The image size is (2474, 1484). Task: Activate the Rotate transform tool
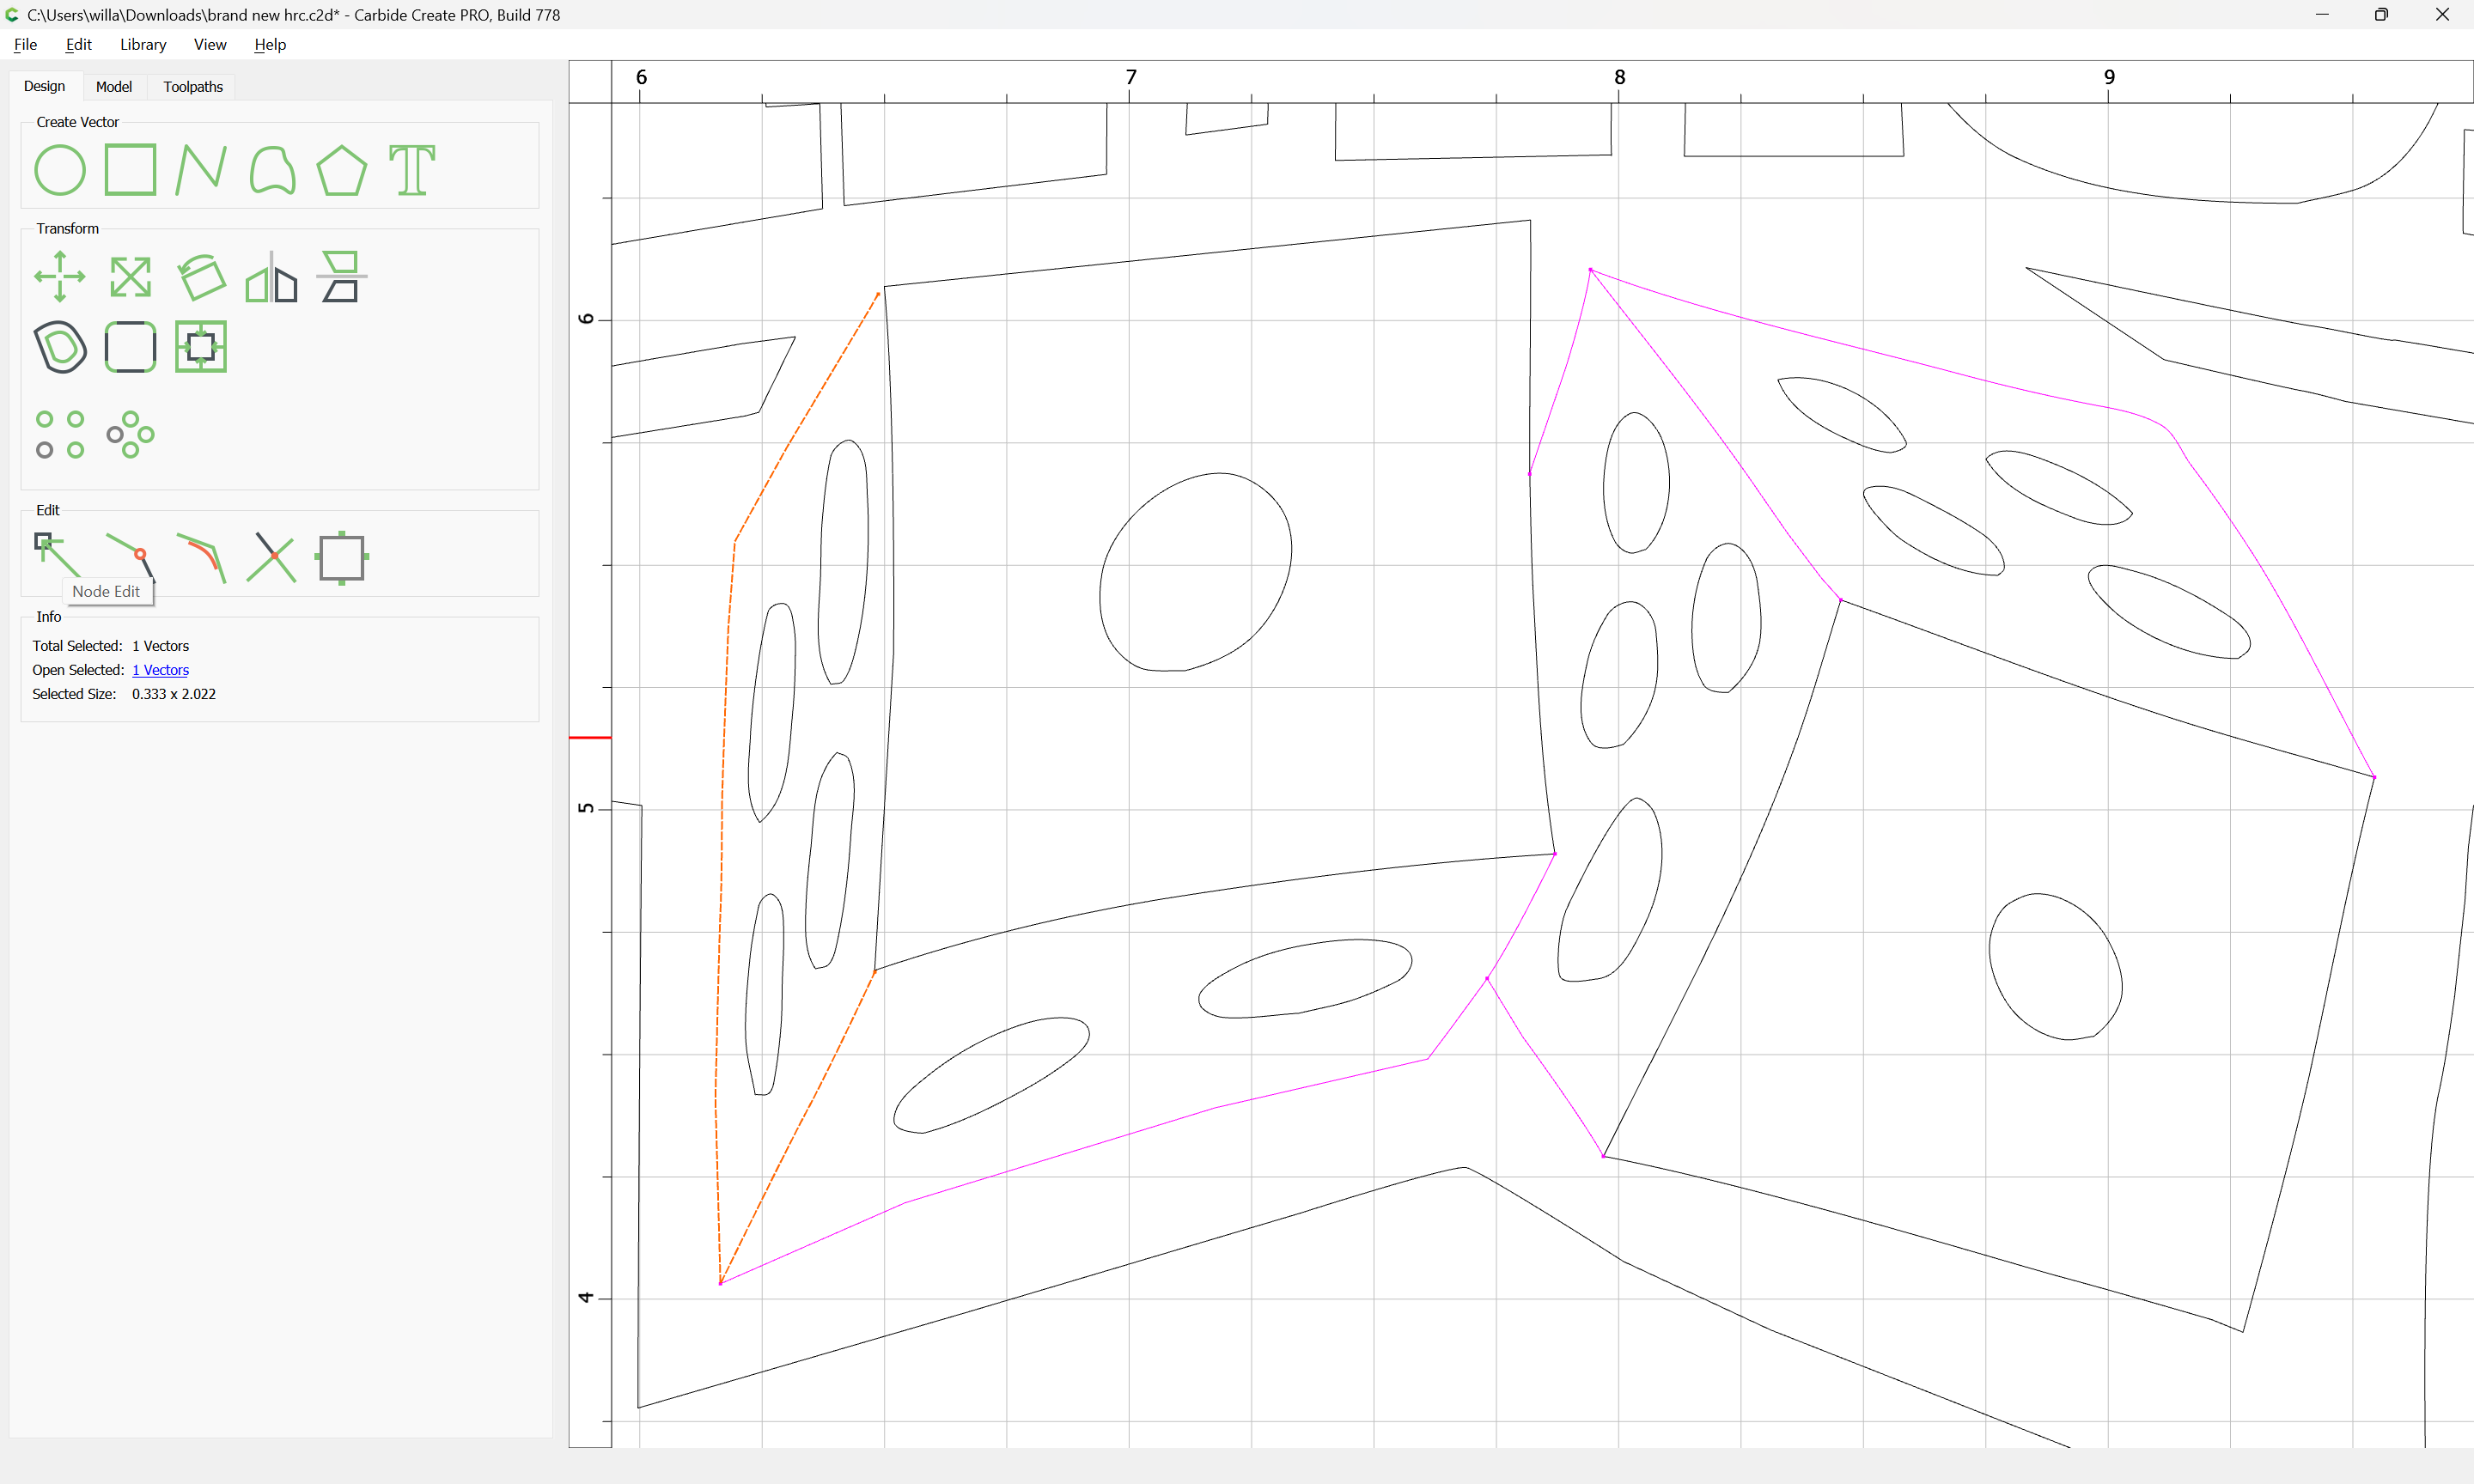click(x=201, y=277)
